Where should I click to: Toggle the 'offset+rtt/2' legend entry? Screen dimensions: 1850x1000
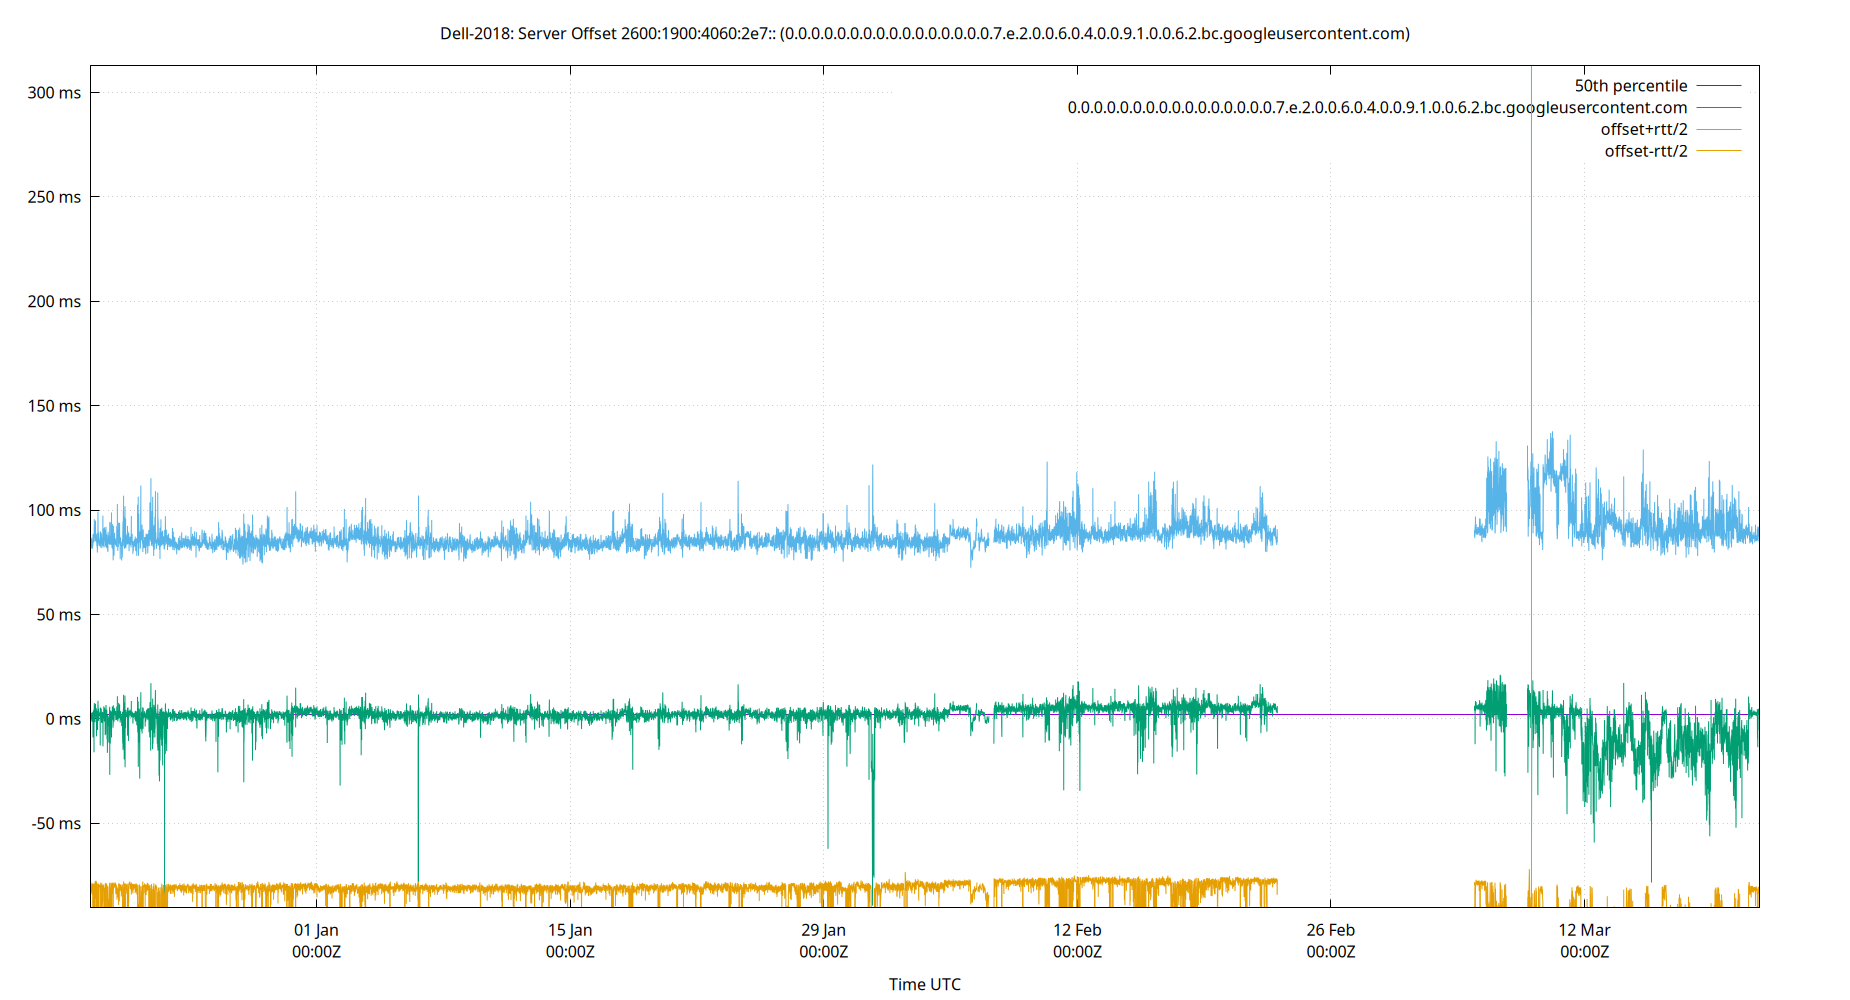(1644, 128)
